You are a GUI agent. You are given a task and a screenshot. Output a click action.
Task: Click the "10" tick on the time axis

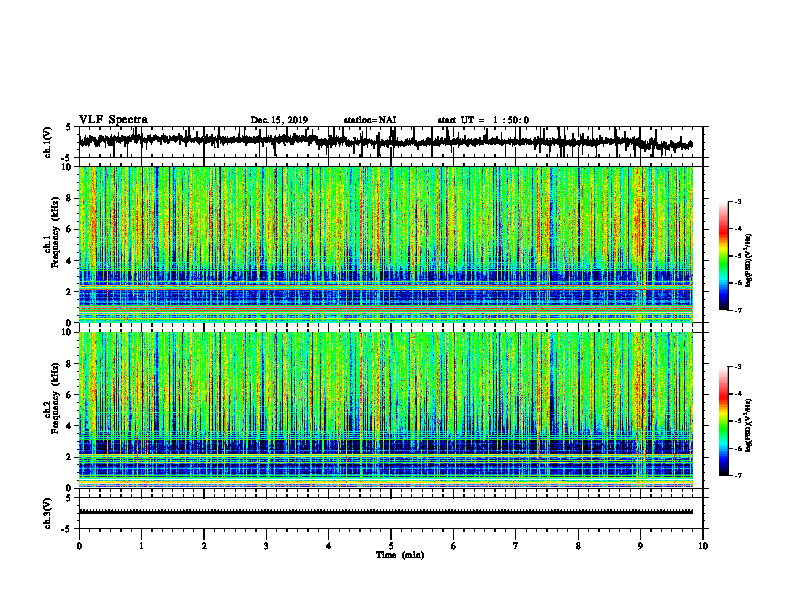pos(703,546)
